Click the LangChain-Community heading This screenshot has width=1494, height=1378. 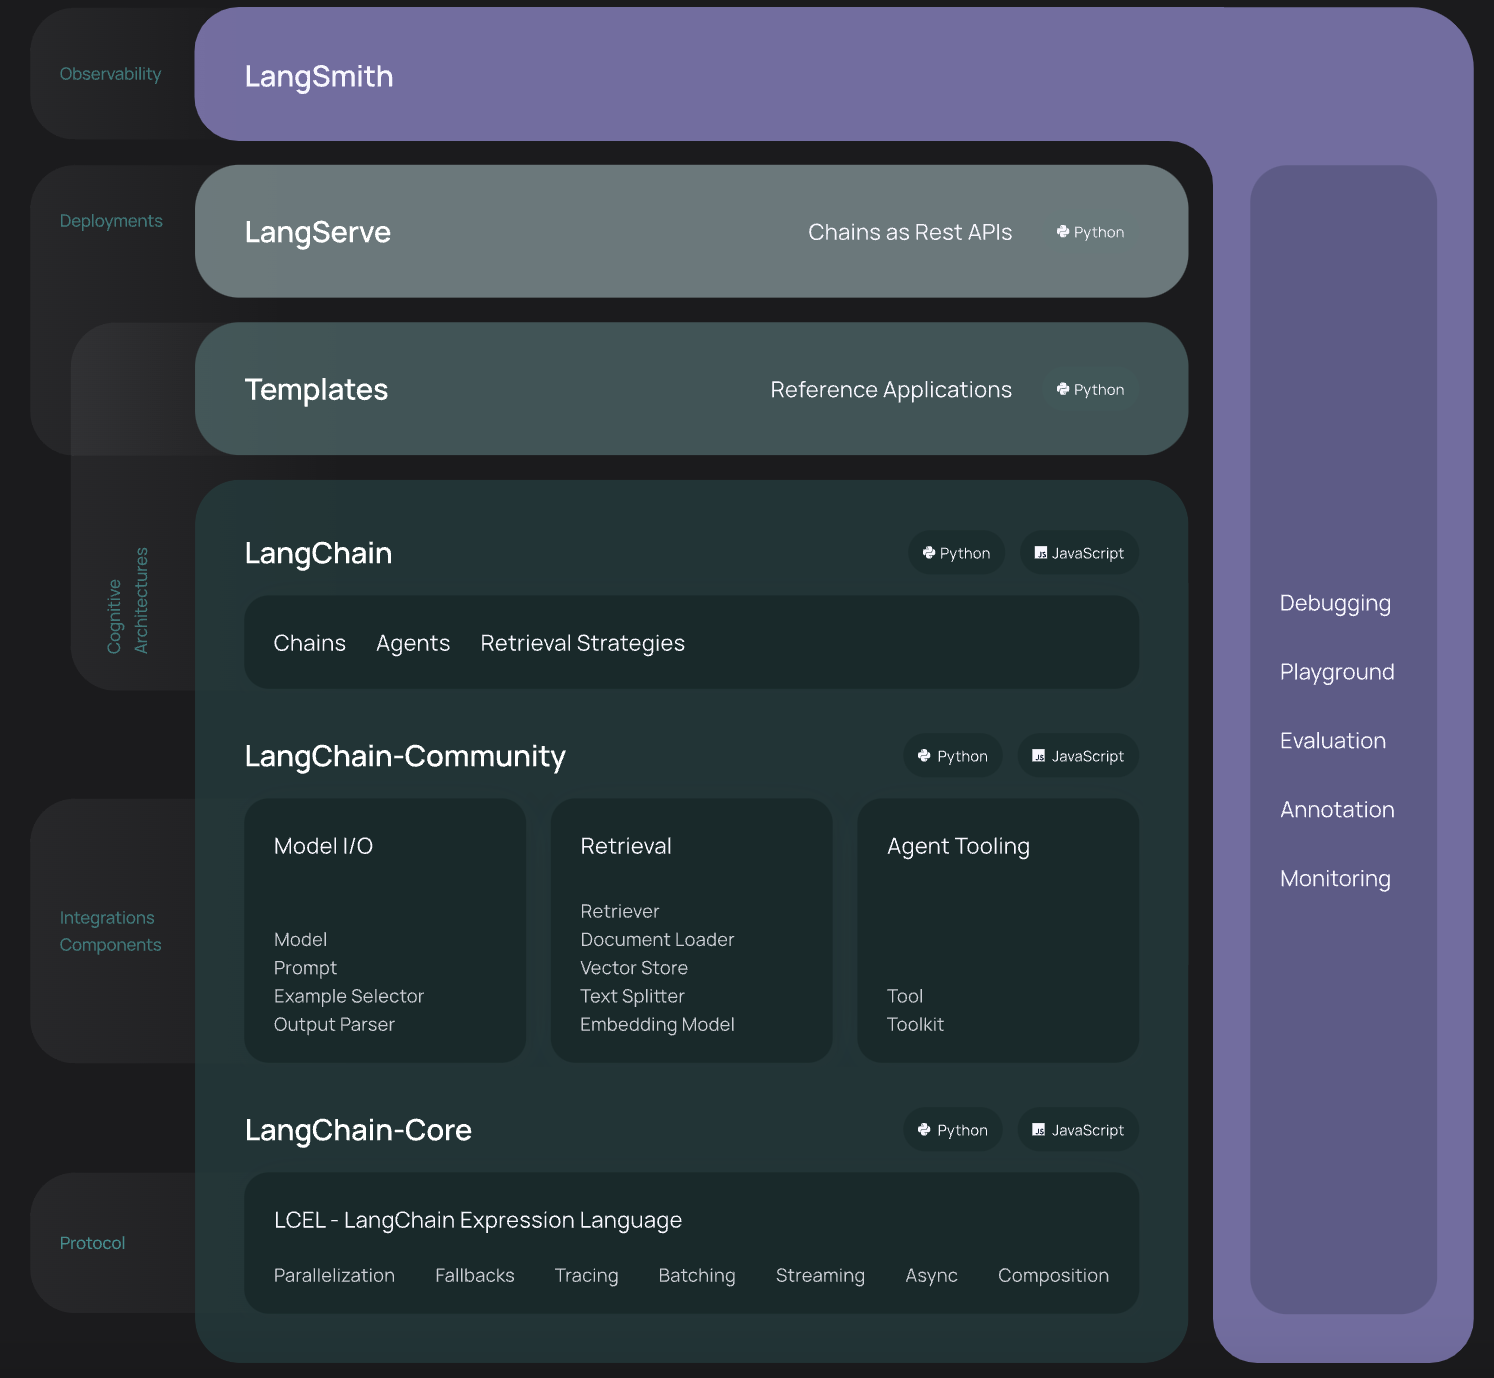tap(405, 756)
